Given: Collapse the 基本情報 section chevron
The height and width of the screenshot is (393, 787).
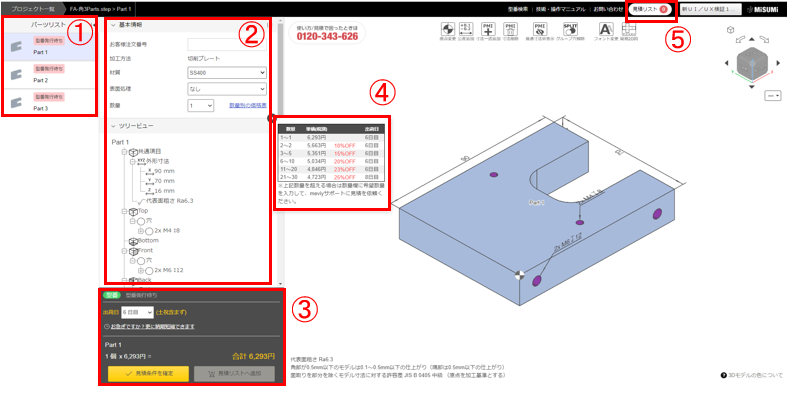Looking at the screenshot, I should pyautogui.click(x=113, y=25).
